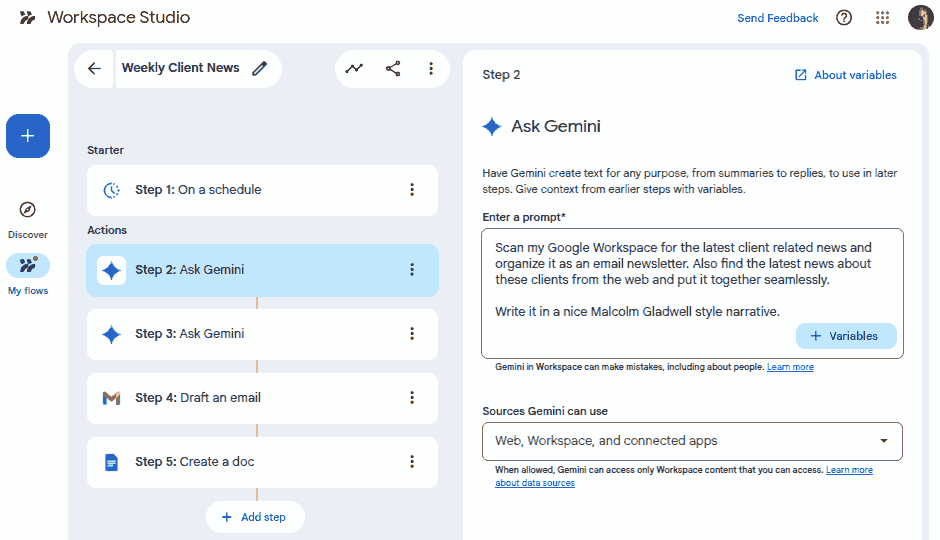Click the blue create new plus button

(28, 136)
